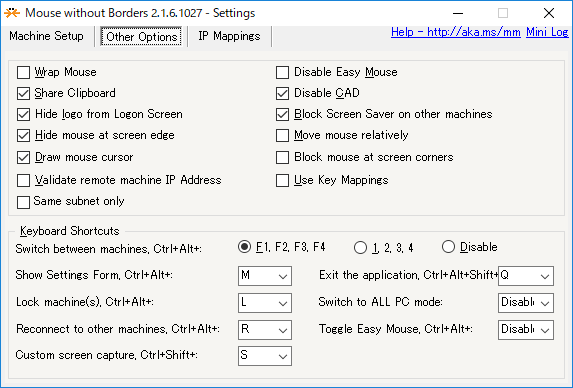Screen dimensions: 573x388
Task: Click the Mouse without Borders app icon
Action: [x=12, y=13]
